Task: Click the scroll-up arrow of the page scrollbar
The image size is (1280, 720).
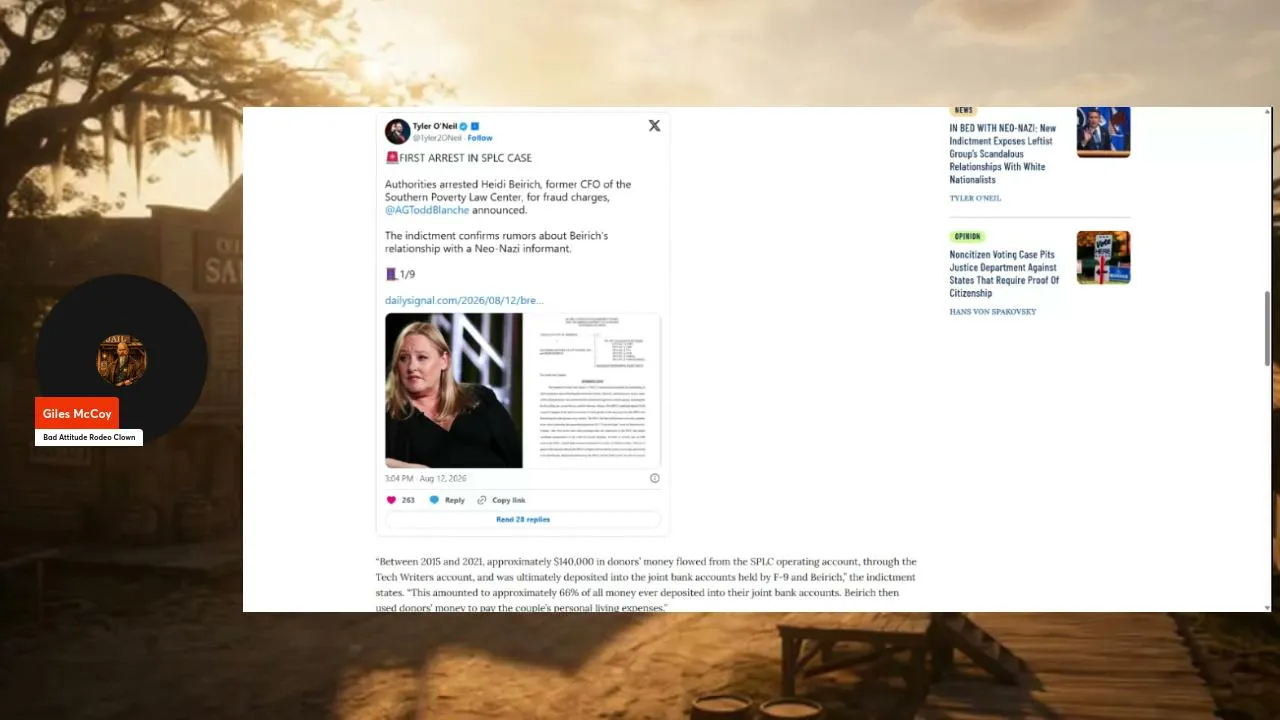Action: coord(1267,112)
